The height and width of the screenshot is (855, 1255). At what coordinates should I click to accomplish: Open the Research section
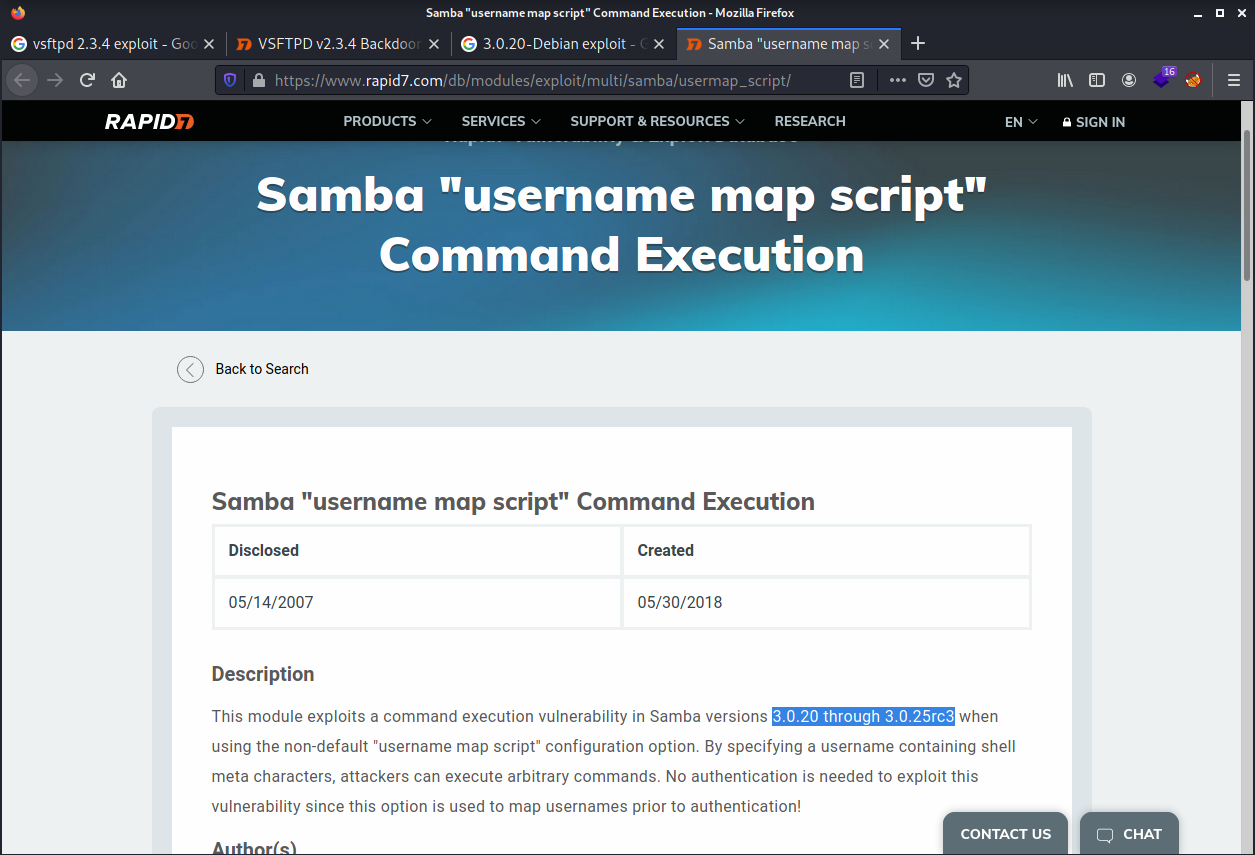click(x=810, y=121)
